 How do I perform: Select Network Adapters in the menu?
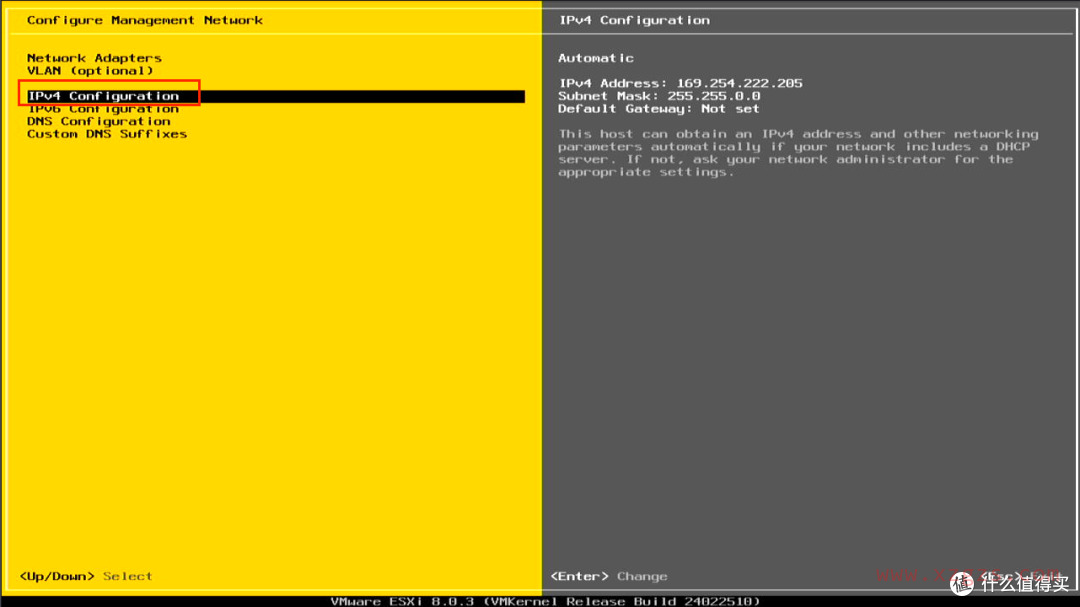(94, 58)
